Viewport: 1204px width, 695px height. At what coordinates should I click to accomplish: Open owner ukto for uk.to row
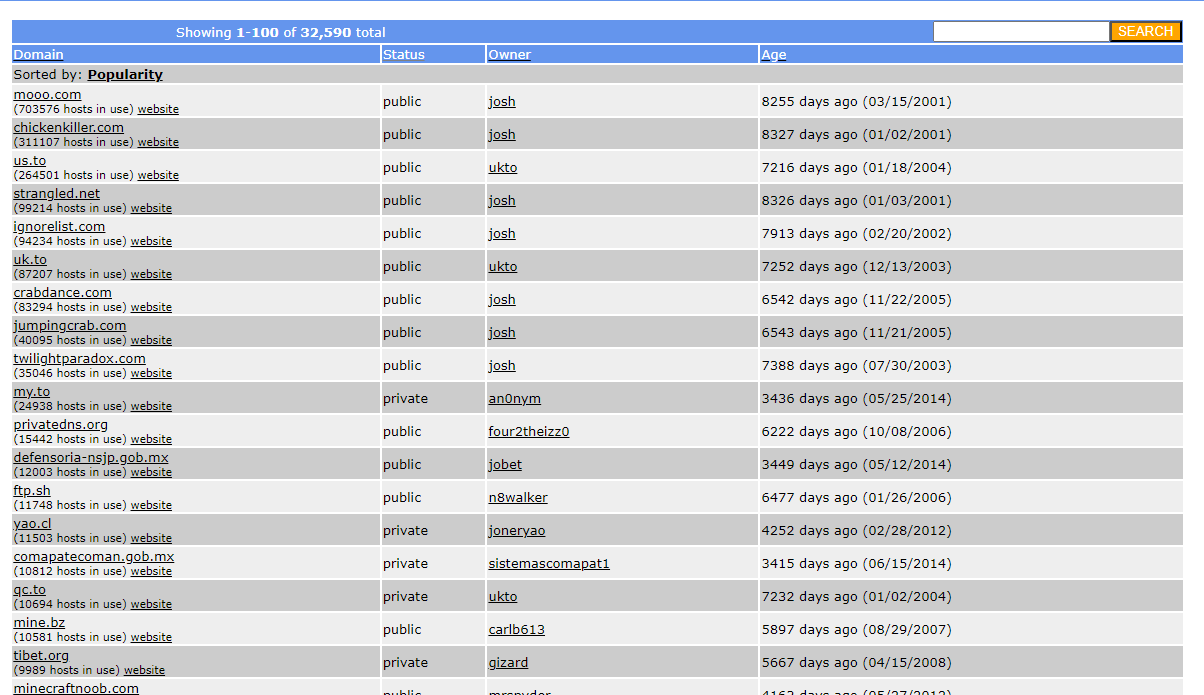[502, 267]
